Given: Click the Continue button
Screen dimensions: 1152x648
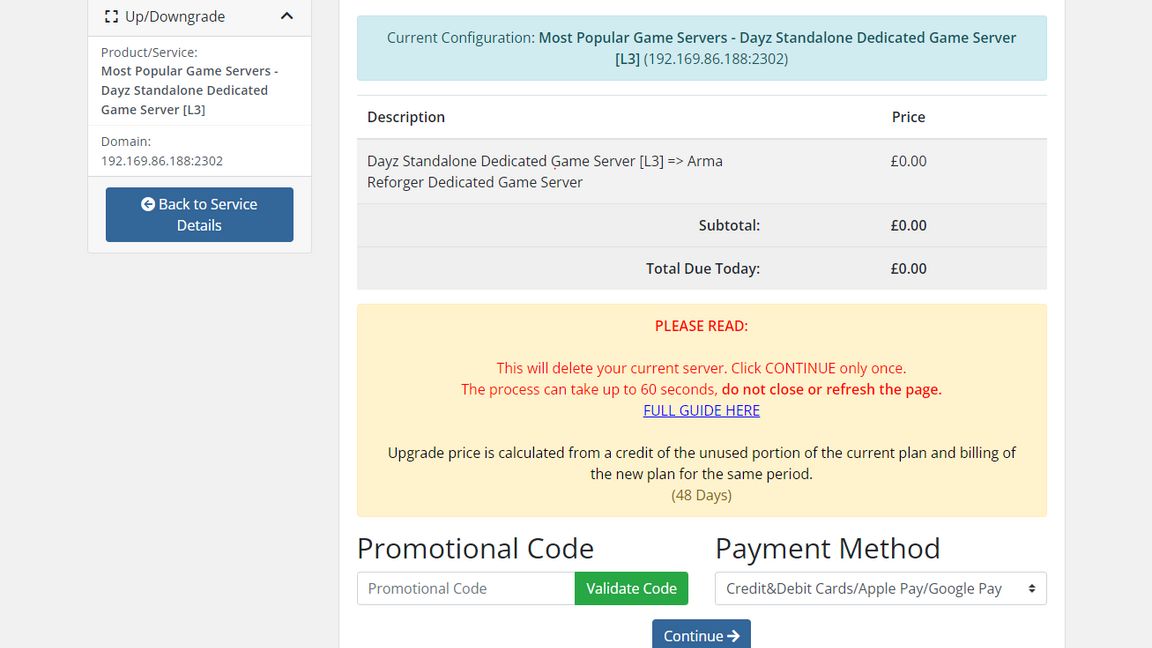Looking at the screenshot, I should [701, 635].
